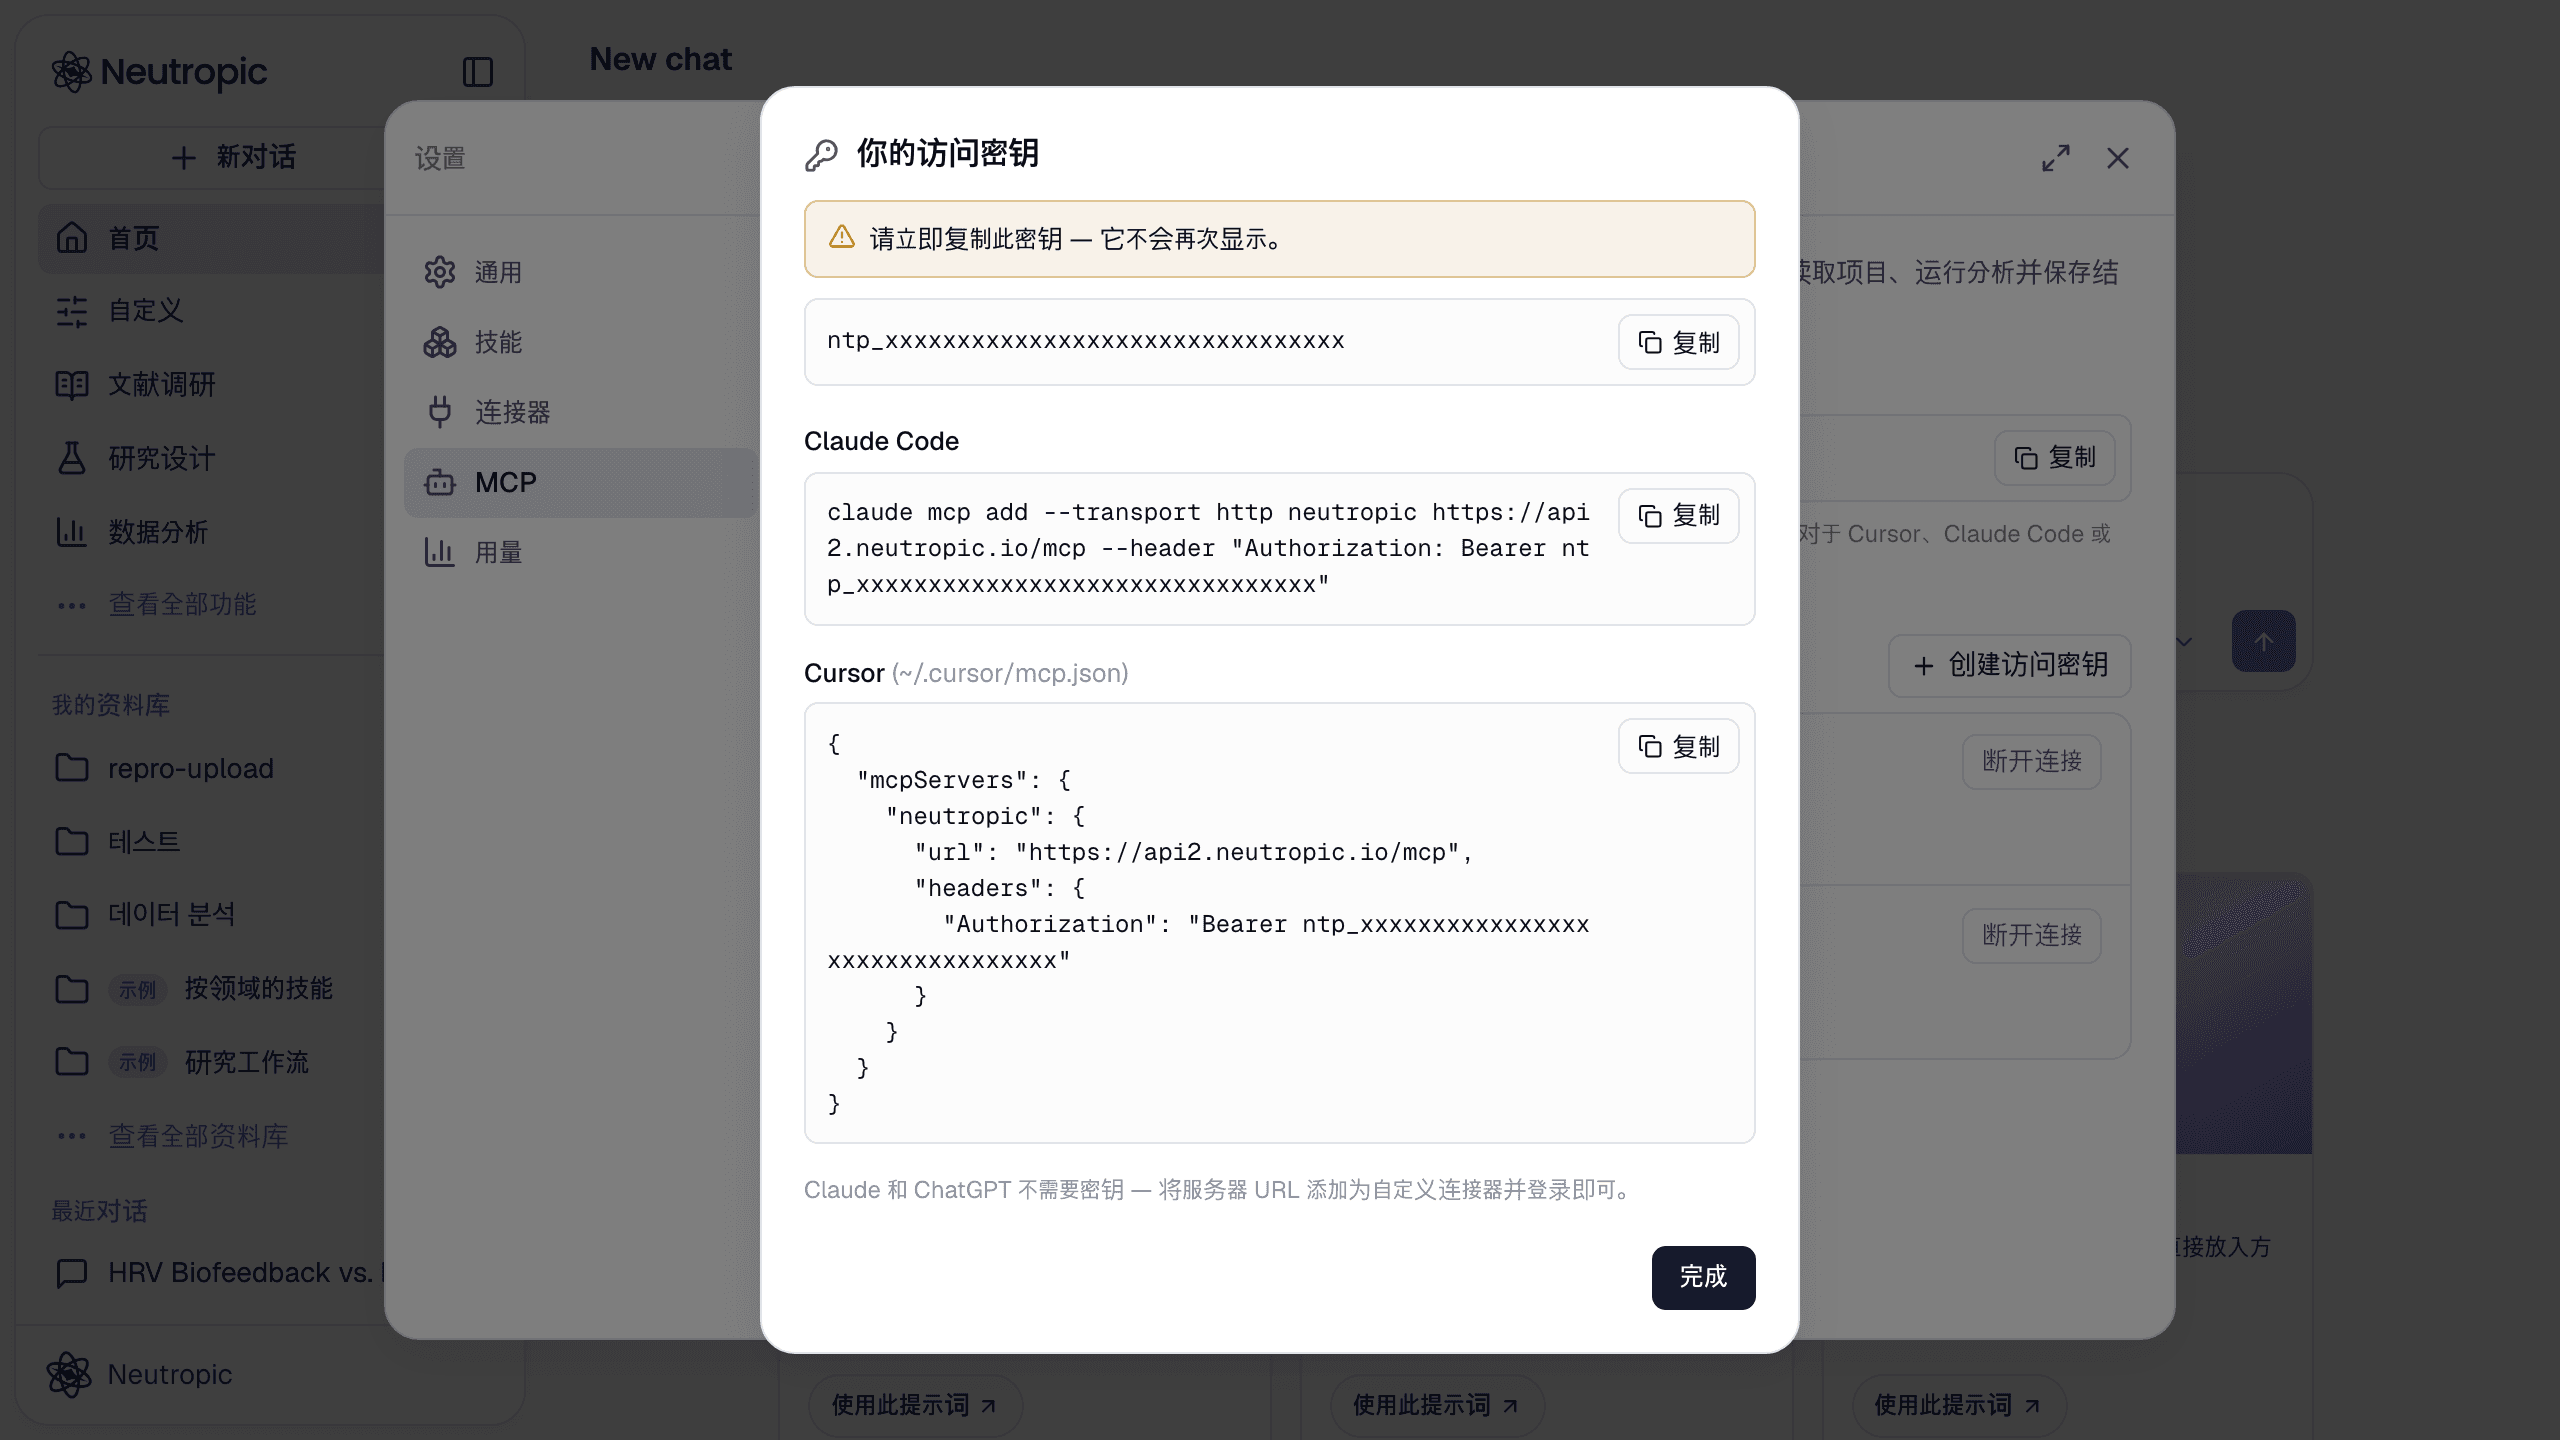Select the 用量 settings tab
This screenshot has width=2560, height=1440.
[580, 553]
